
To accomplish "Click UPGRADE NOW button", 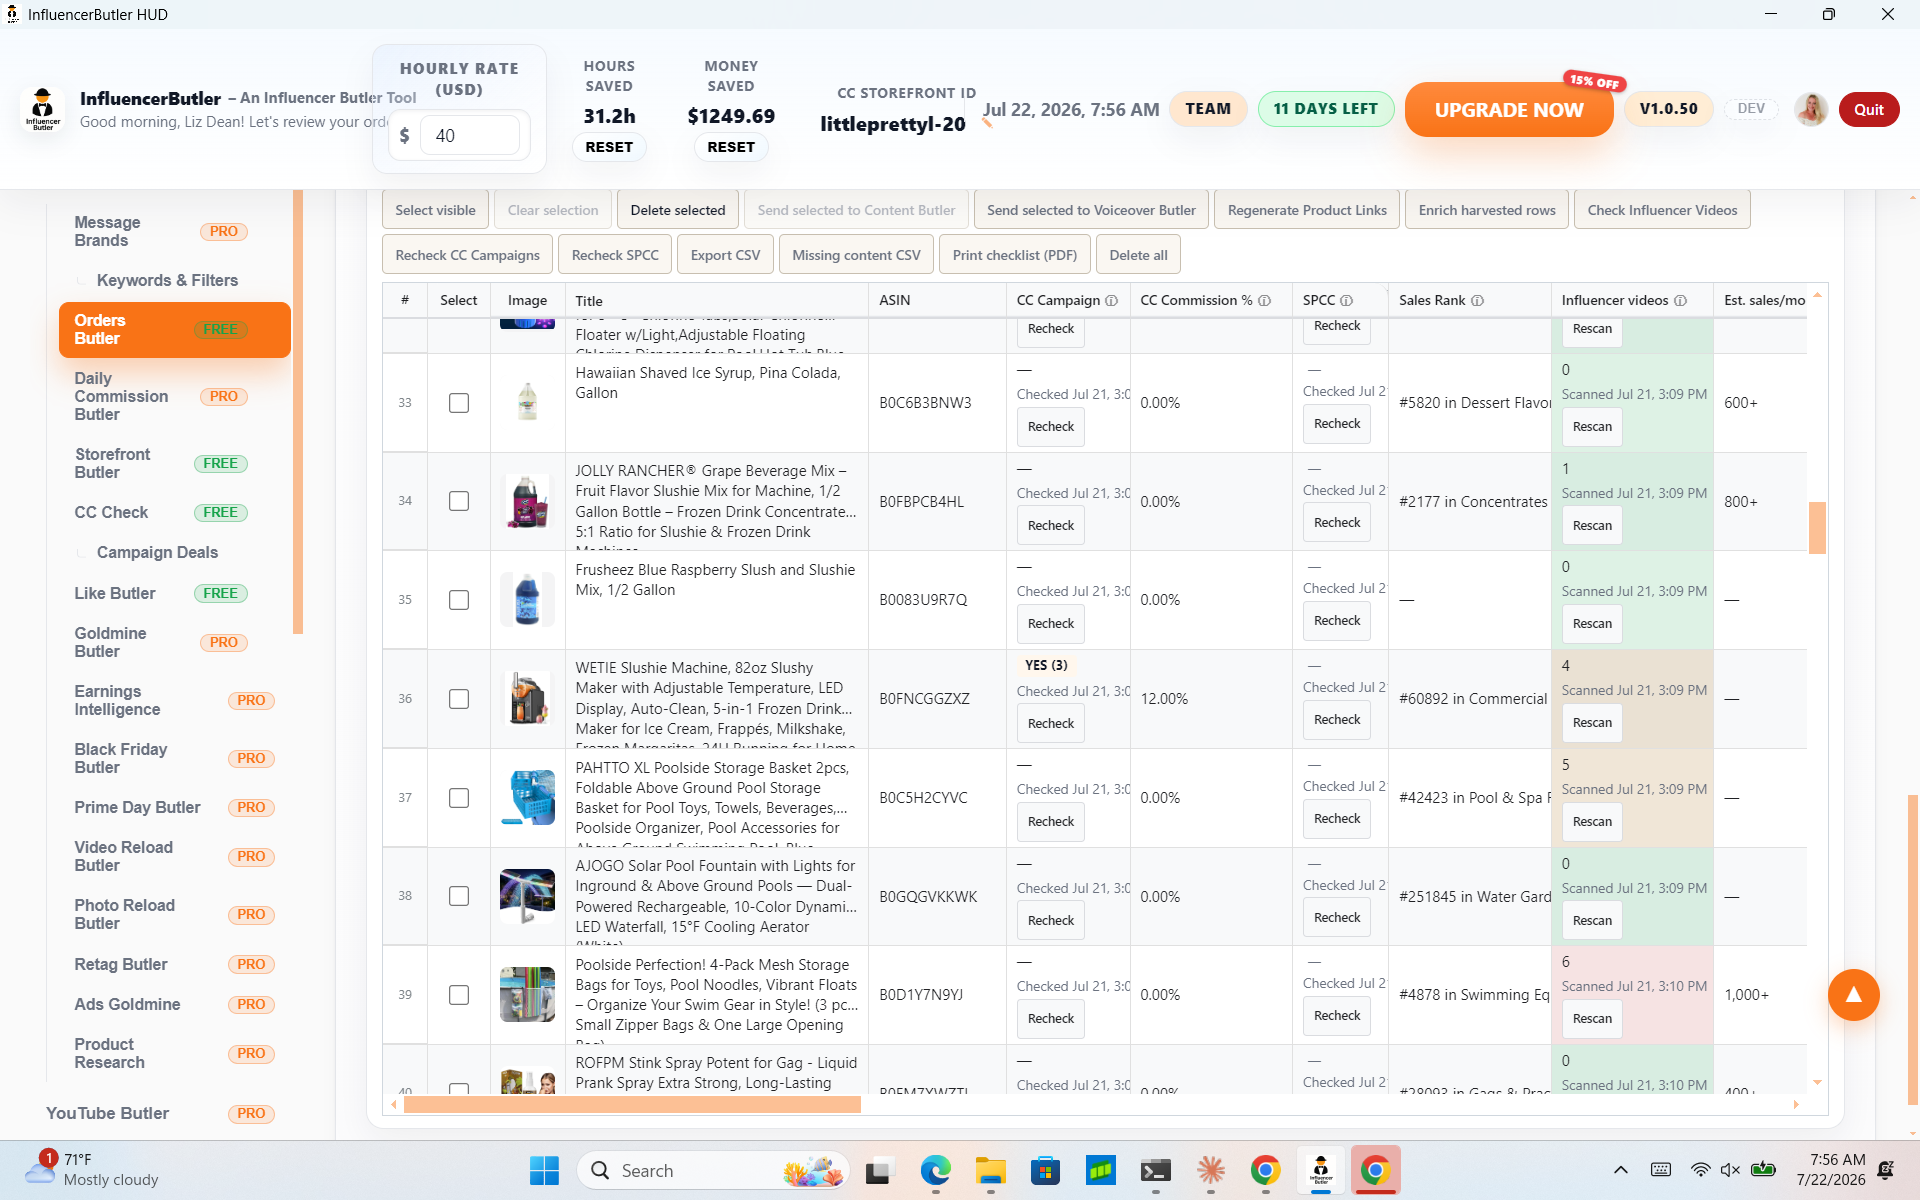I will 1508,110.
